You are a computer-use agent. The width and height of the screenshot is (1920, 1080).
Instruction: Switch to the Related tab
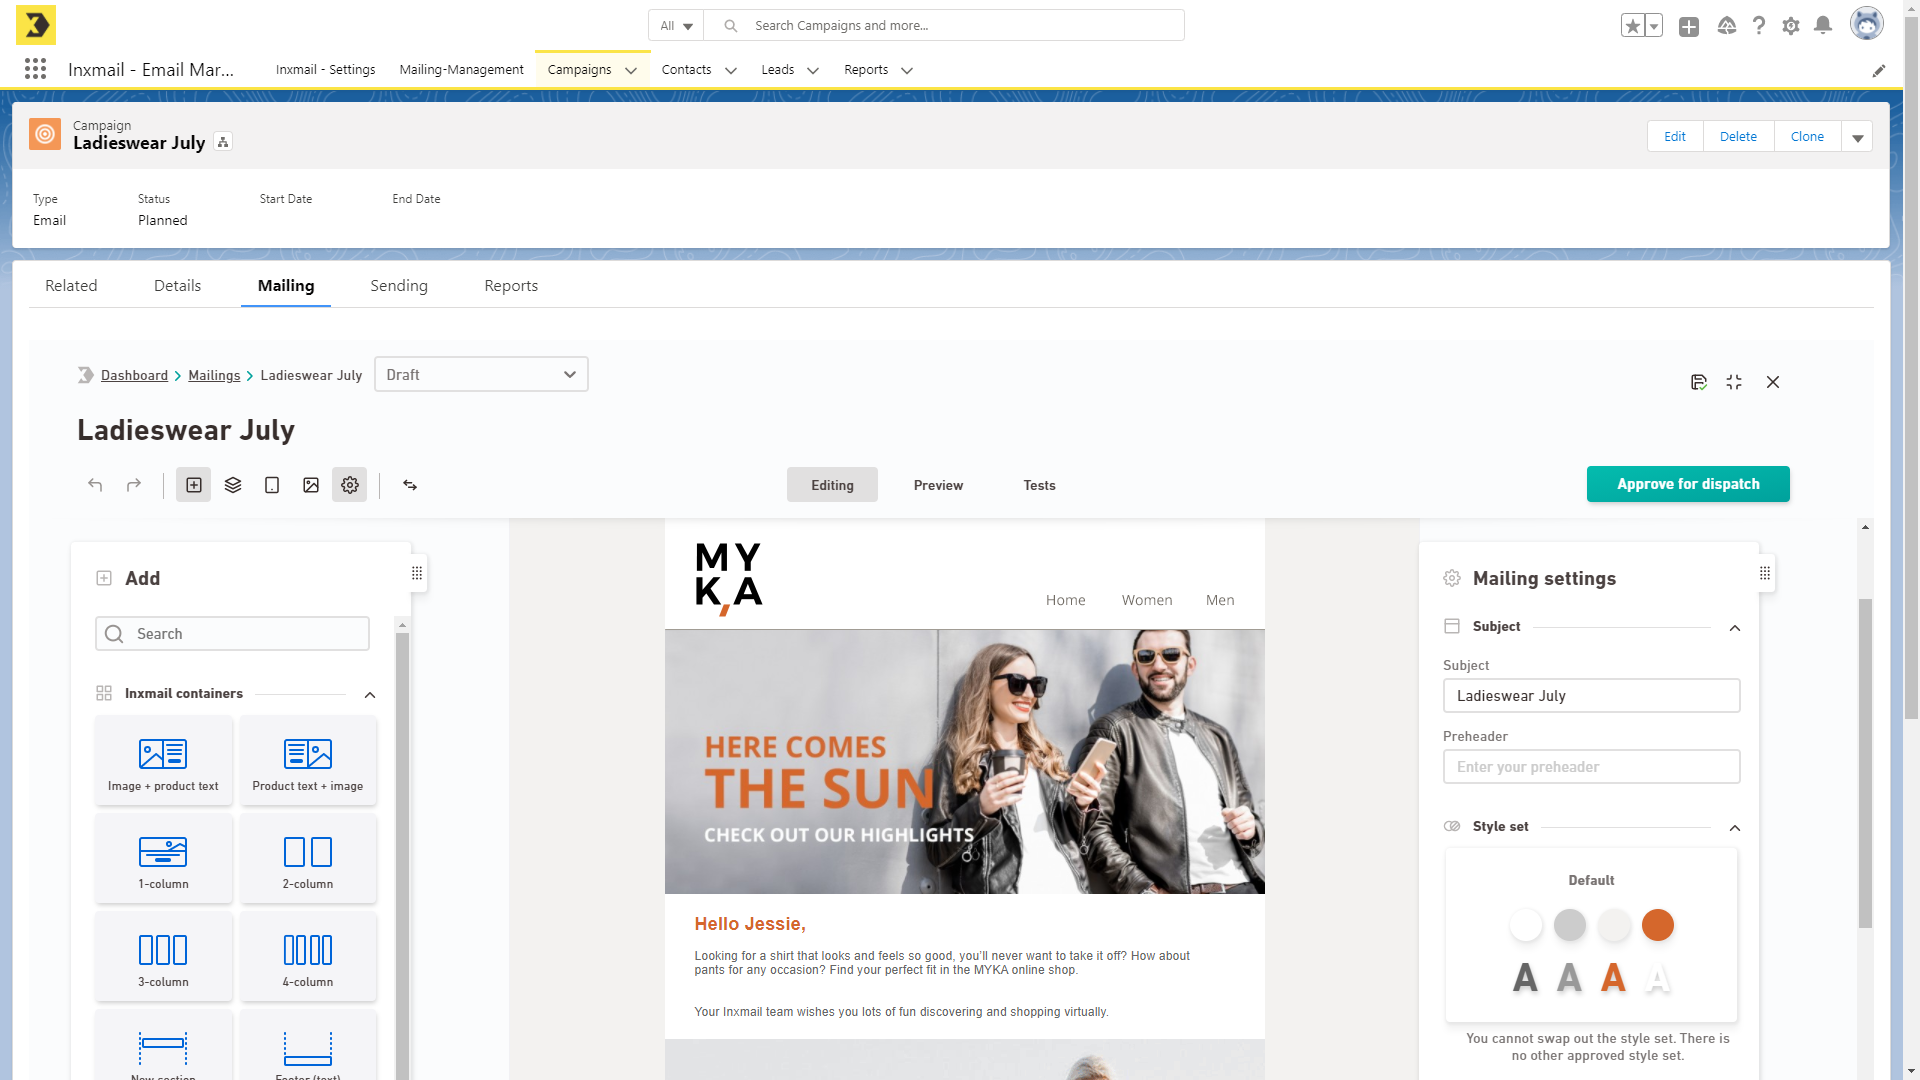point(71,286)
